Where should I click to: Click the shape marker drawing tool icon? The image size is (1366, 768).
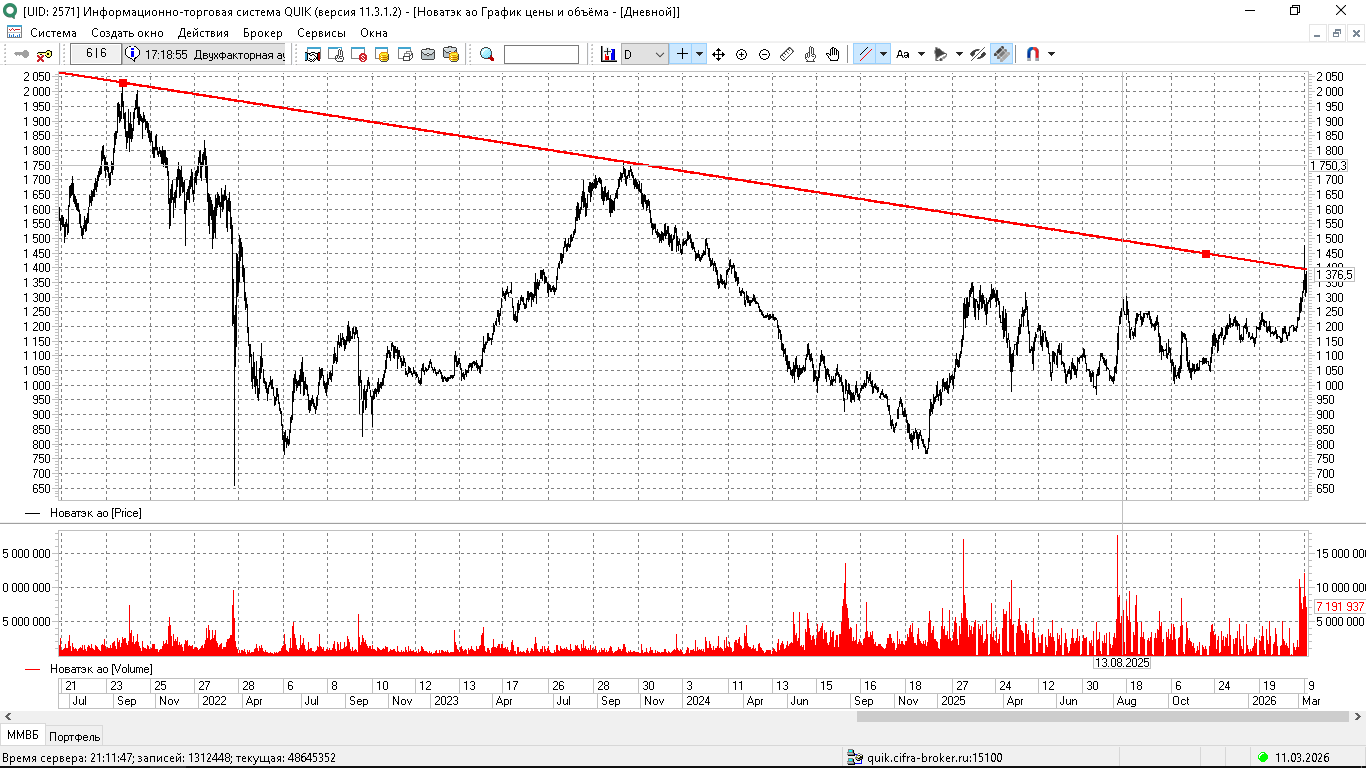click(940, 54)
